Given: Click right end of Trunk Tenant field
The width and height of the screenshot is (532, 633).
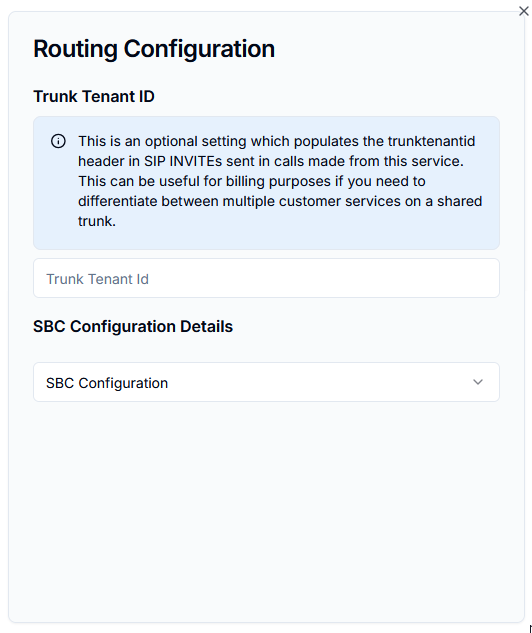Looking at the screenshot, I should [484, 278].
